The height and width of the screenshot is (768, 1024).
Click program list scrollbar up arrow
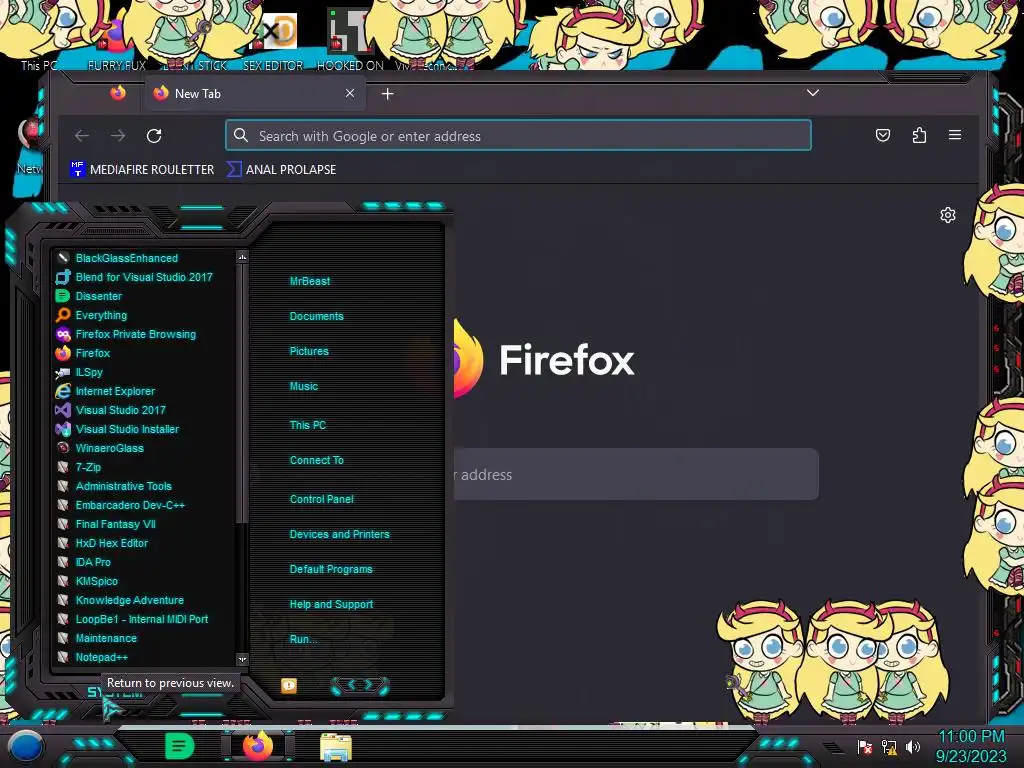tap(242, 257)
